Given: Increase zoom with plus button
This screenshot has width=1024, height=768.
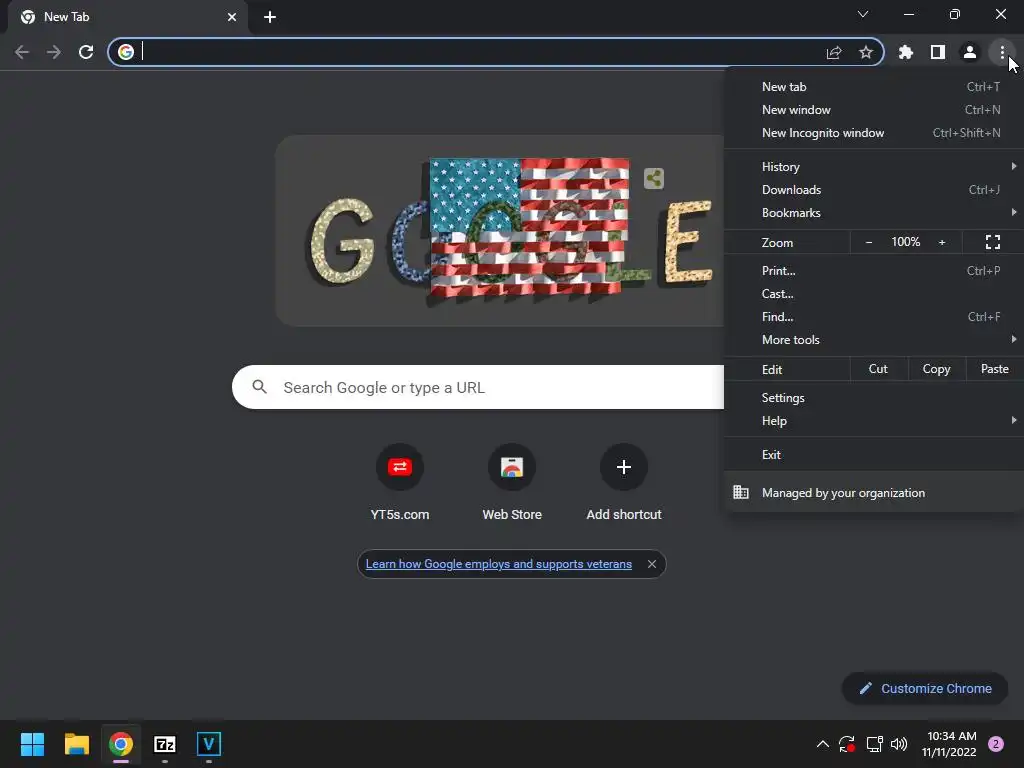Looking at the screenshot, I should coord(942,242).
